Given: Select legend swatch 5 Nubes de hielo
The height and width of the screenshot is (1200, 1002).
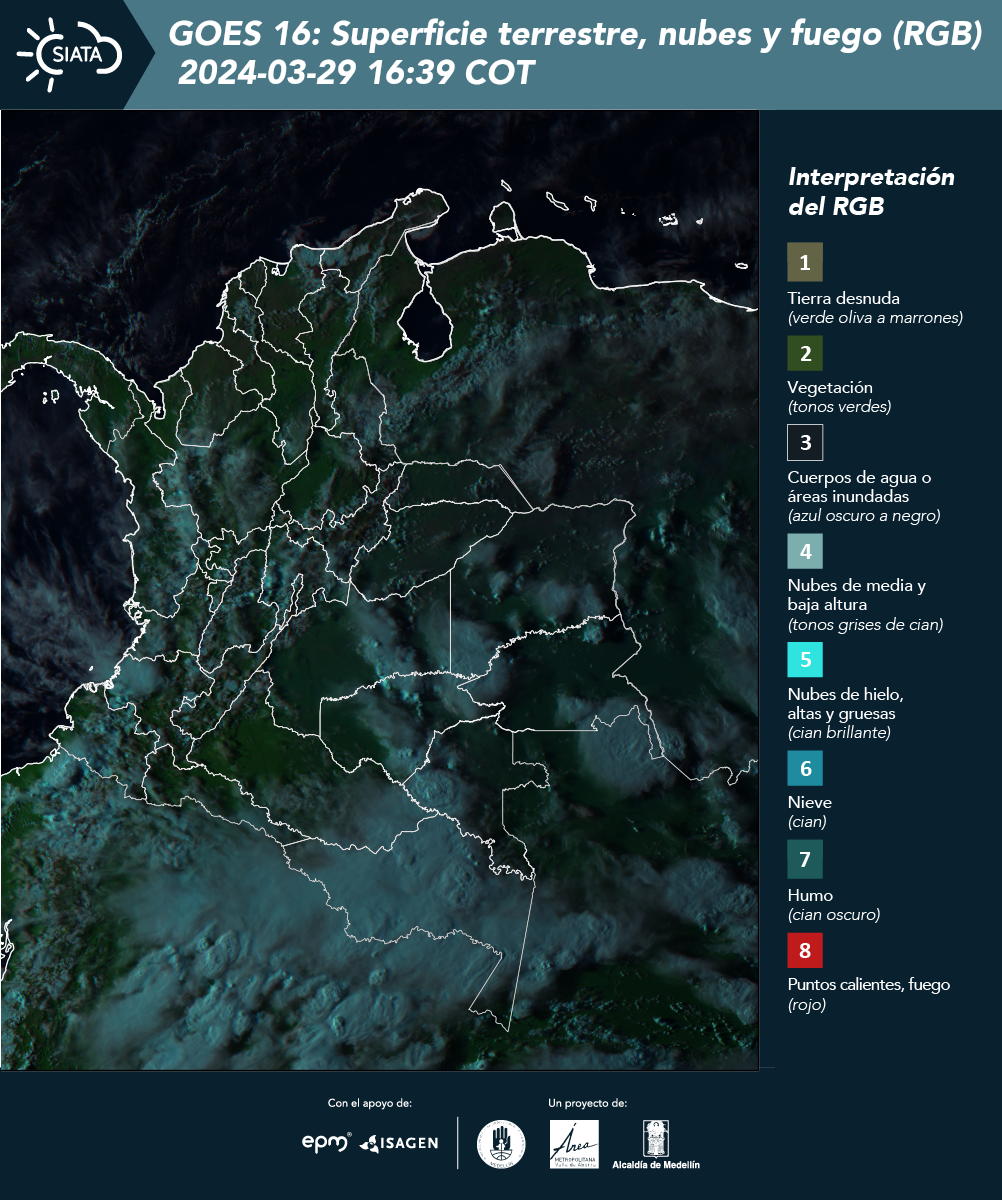Looking at the screenshot, I should (805, 660).
